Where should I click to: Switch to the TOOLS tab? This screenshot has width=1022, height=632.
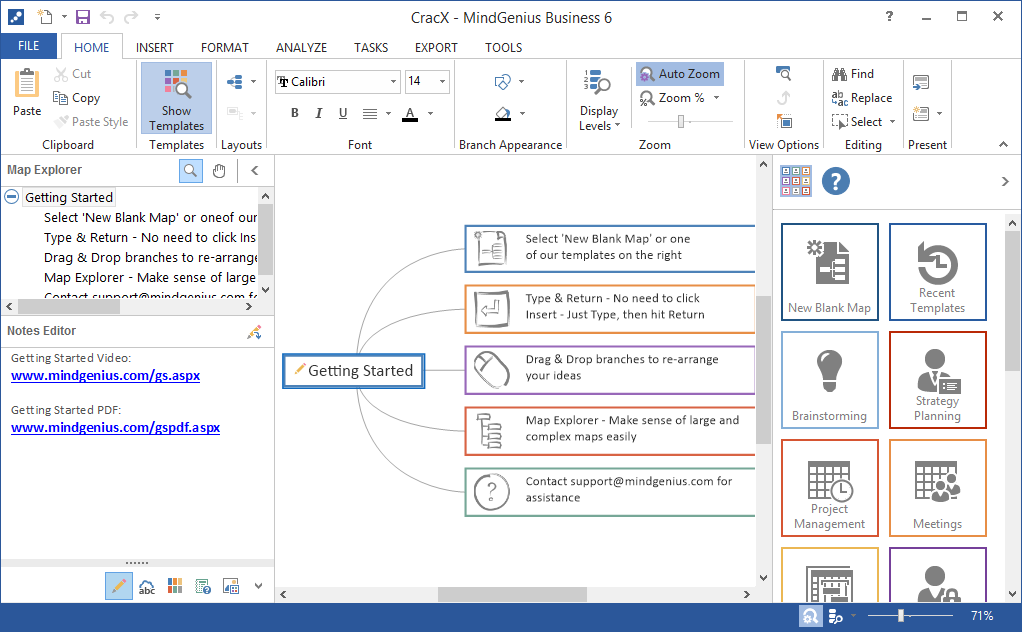point(503,48)
